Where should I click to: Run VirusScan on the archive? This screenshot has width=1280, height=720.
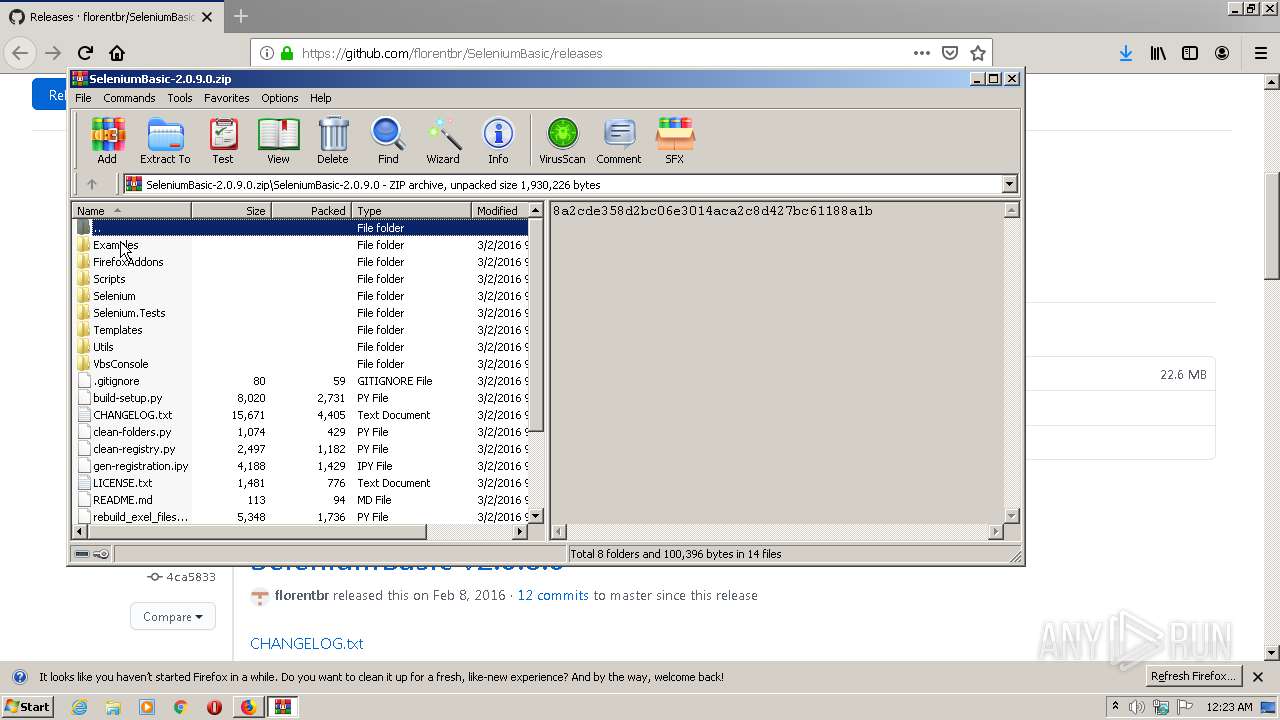pyautogui.click(x=562, y=140)
